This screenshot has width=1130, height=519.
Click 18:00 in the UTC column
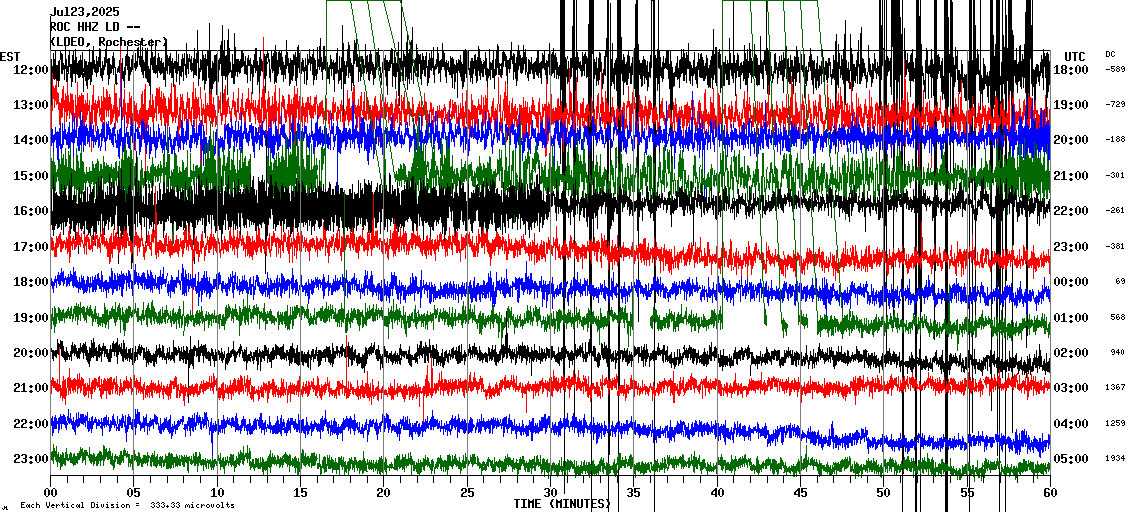[1071, 69]
